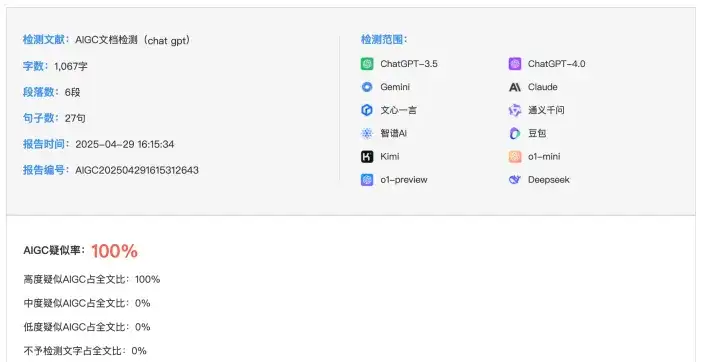Click the word count 1,067字
704x362 pixels.
pos(71,66)
